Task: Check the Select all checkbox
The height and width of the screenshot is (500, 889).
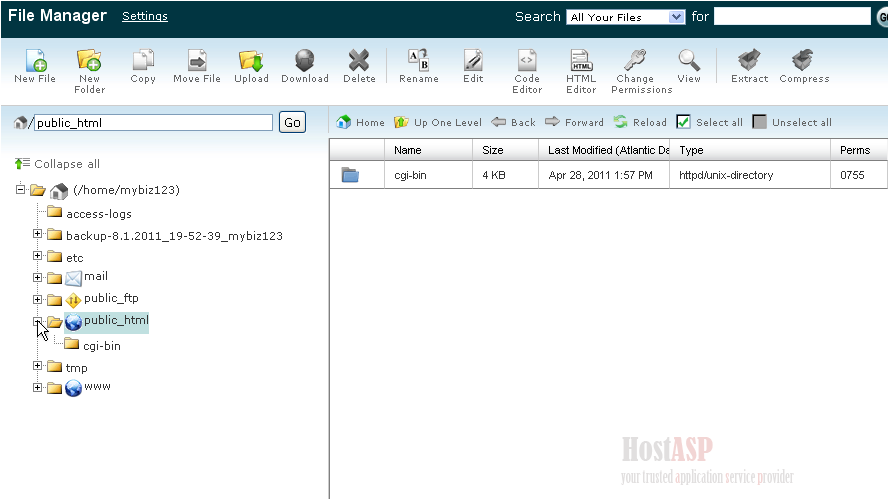Action: [x=684, y=122]
